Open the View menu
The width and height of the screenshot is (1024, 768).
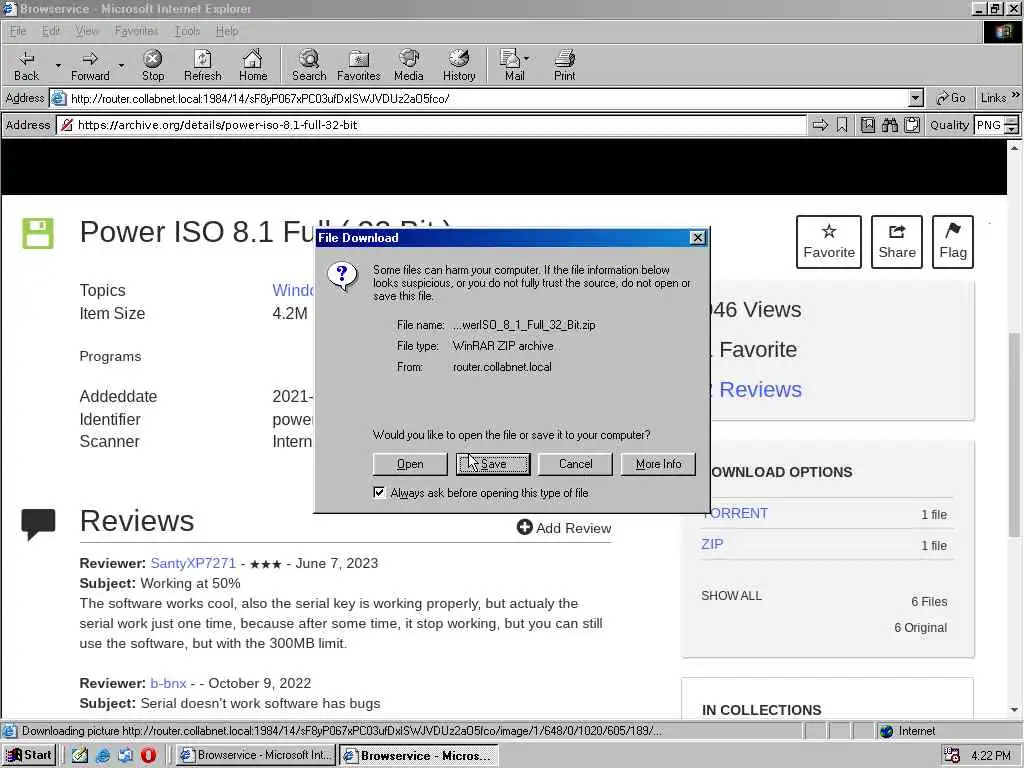pyautogui.click(x=87, y=31)
